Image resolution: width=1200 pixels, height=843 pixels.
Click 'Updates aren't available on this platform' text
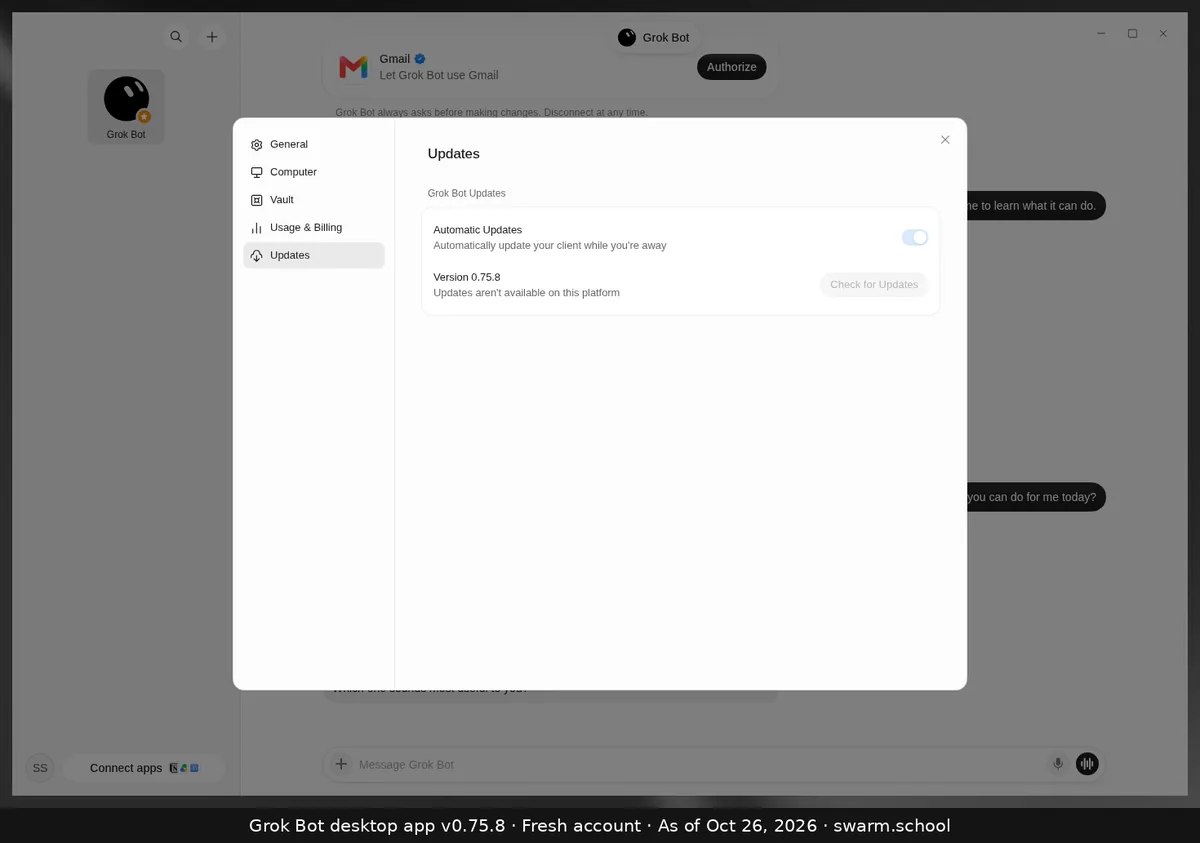point(527,293)
